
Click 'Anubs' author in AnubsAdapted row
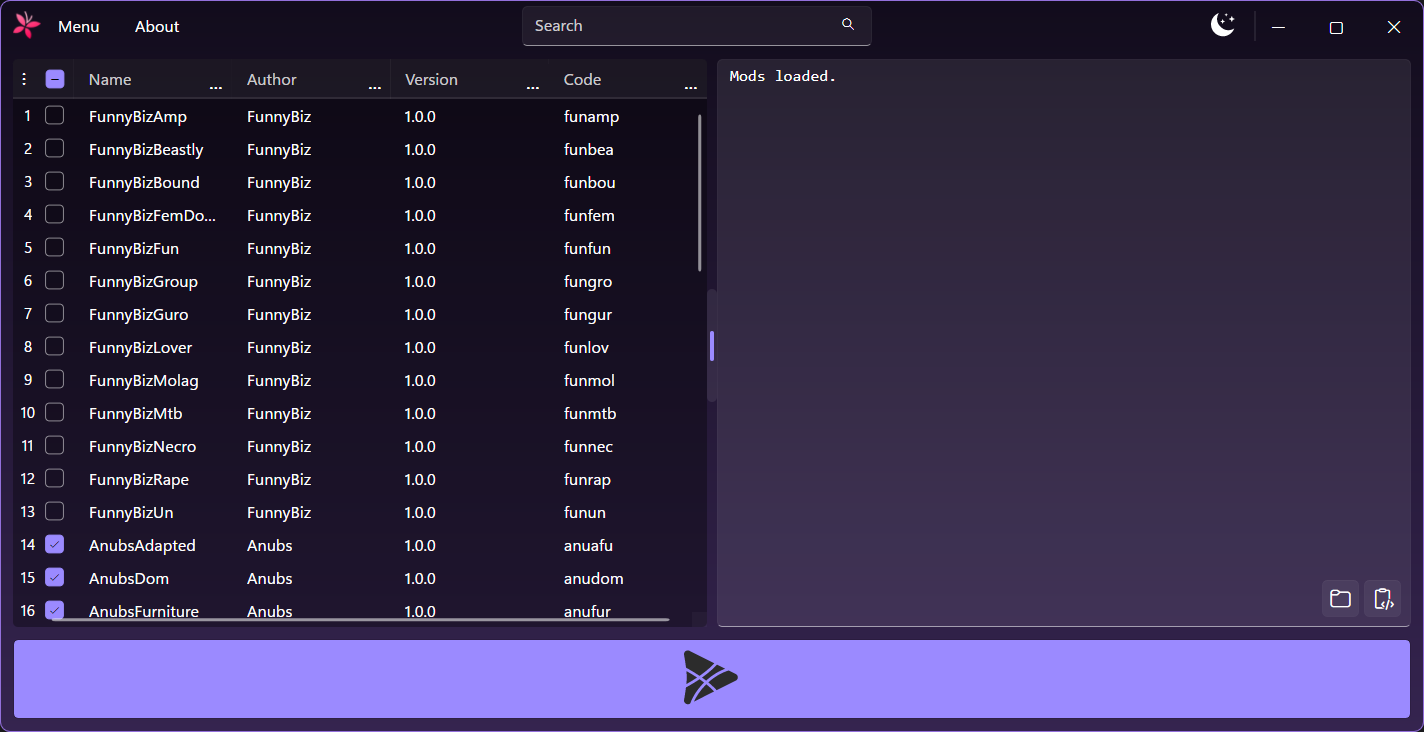pos(269,545)
